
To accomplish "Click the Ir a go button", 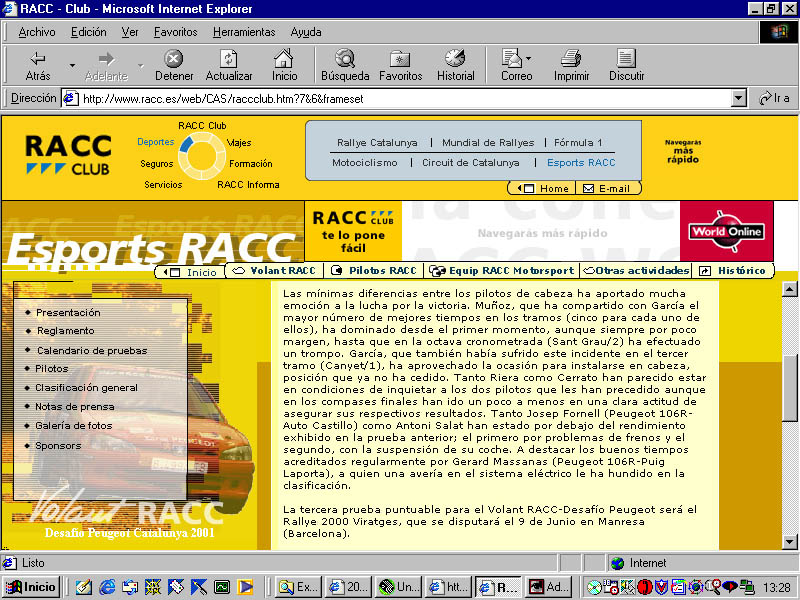I will pos(774,98).
